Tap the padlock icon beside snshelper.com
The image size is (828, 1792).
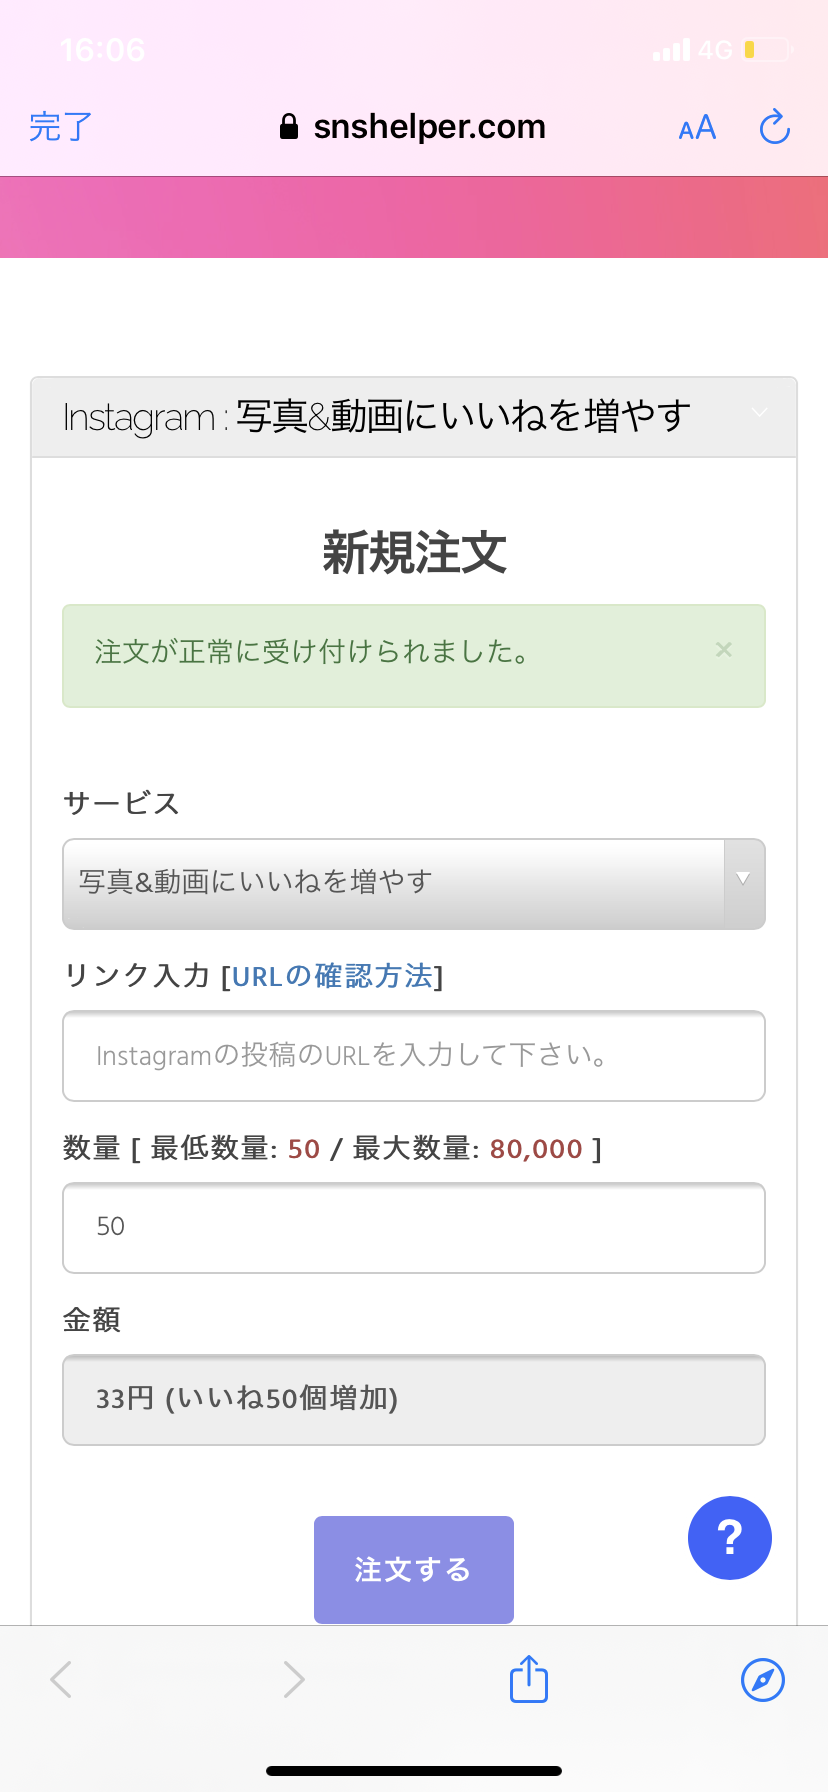coord(289,127)
